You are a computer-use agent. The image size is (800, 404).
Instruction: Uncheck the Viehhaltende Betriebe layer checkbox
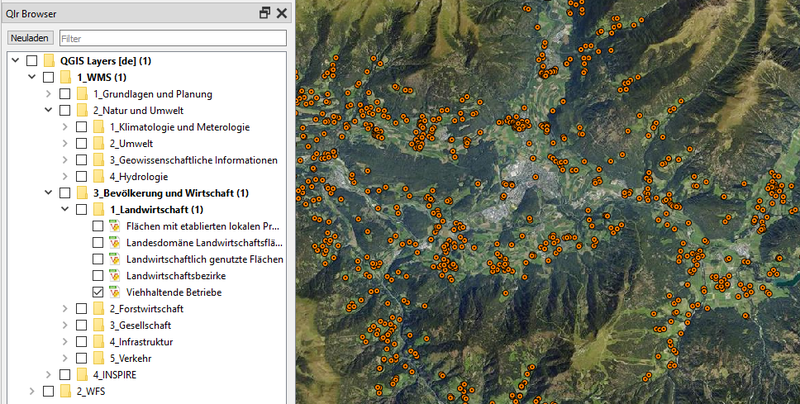[x=97, y=292]
